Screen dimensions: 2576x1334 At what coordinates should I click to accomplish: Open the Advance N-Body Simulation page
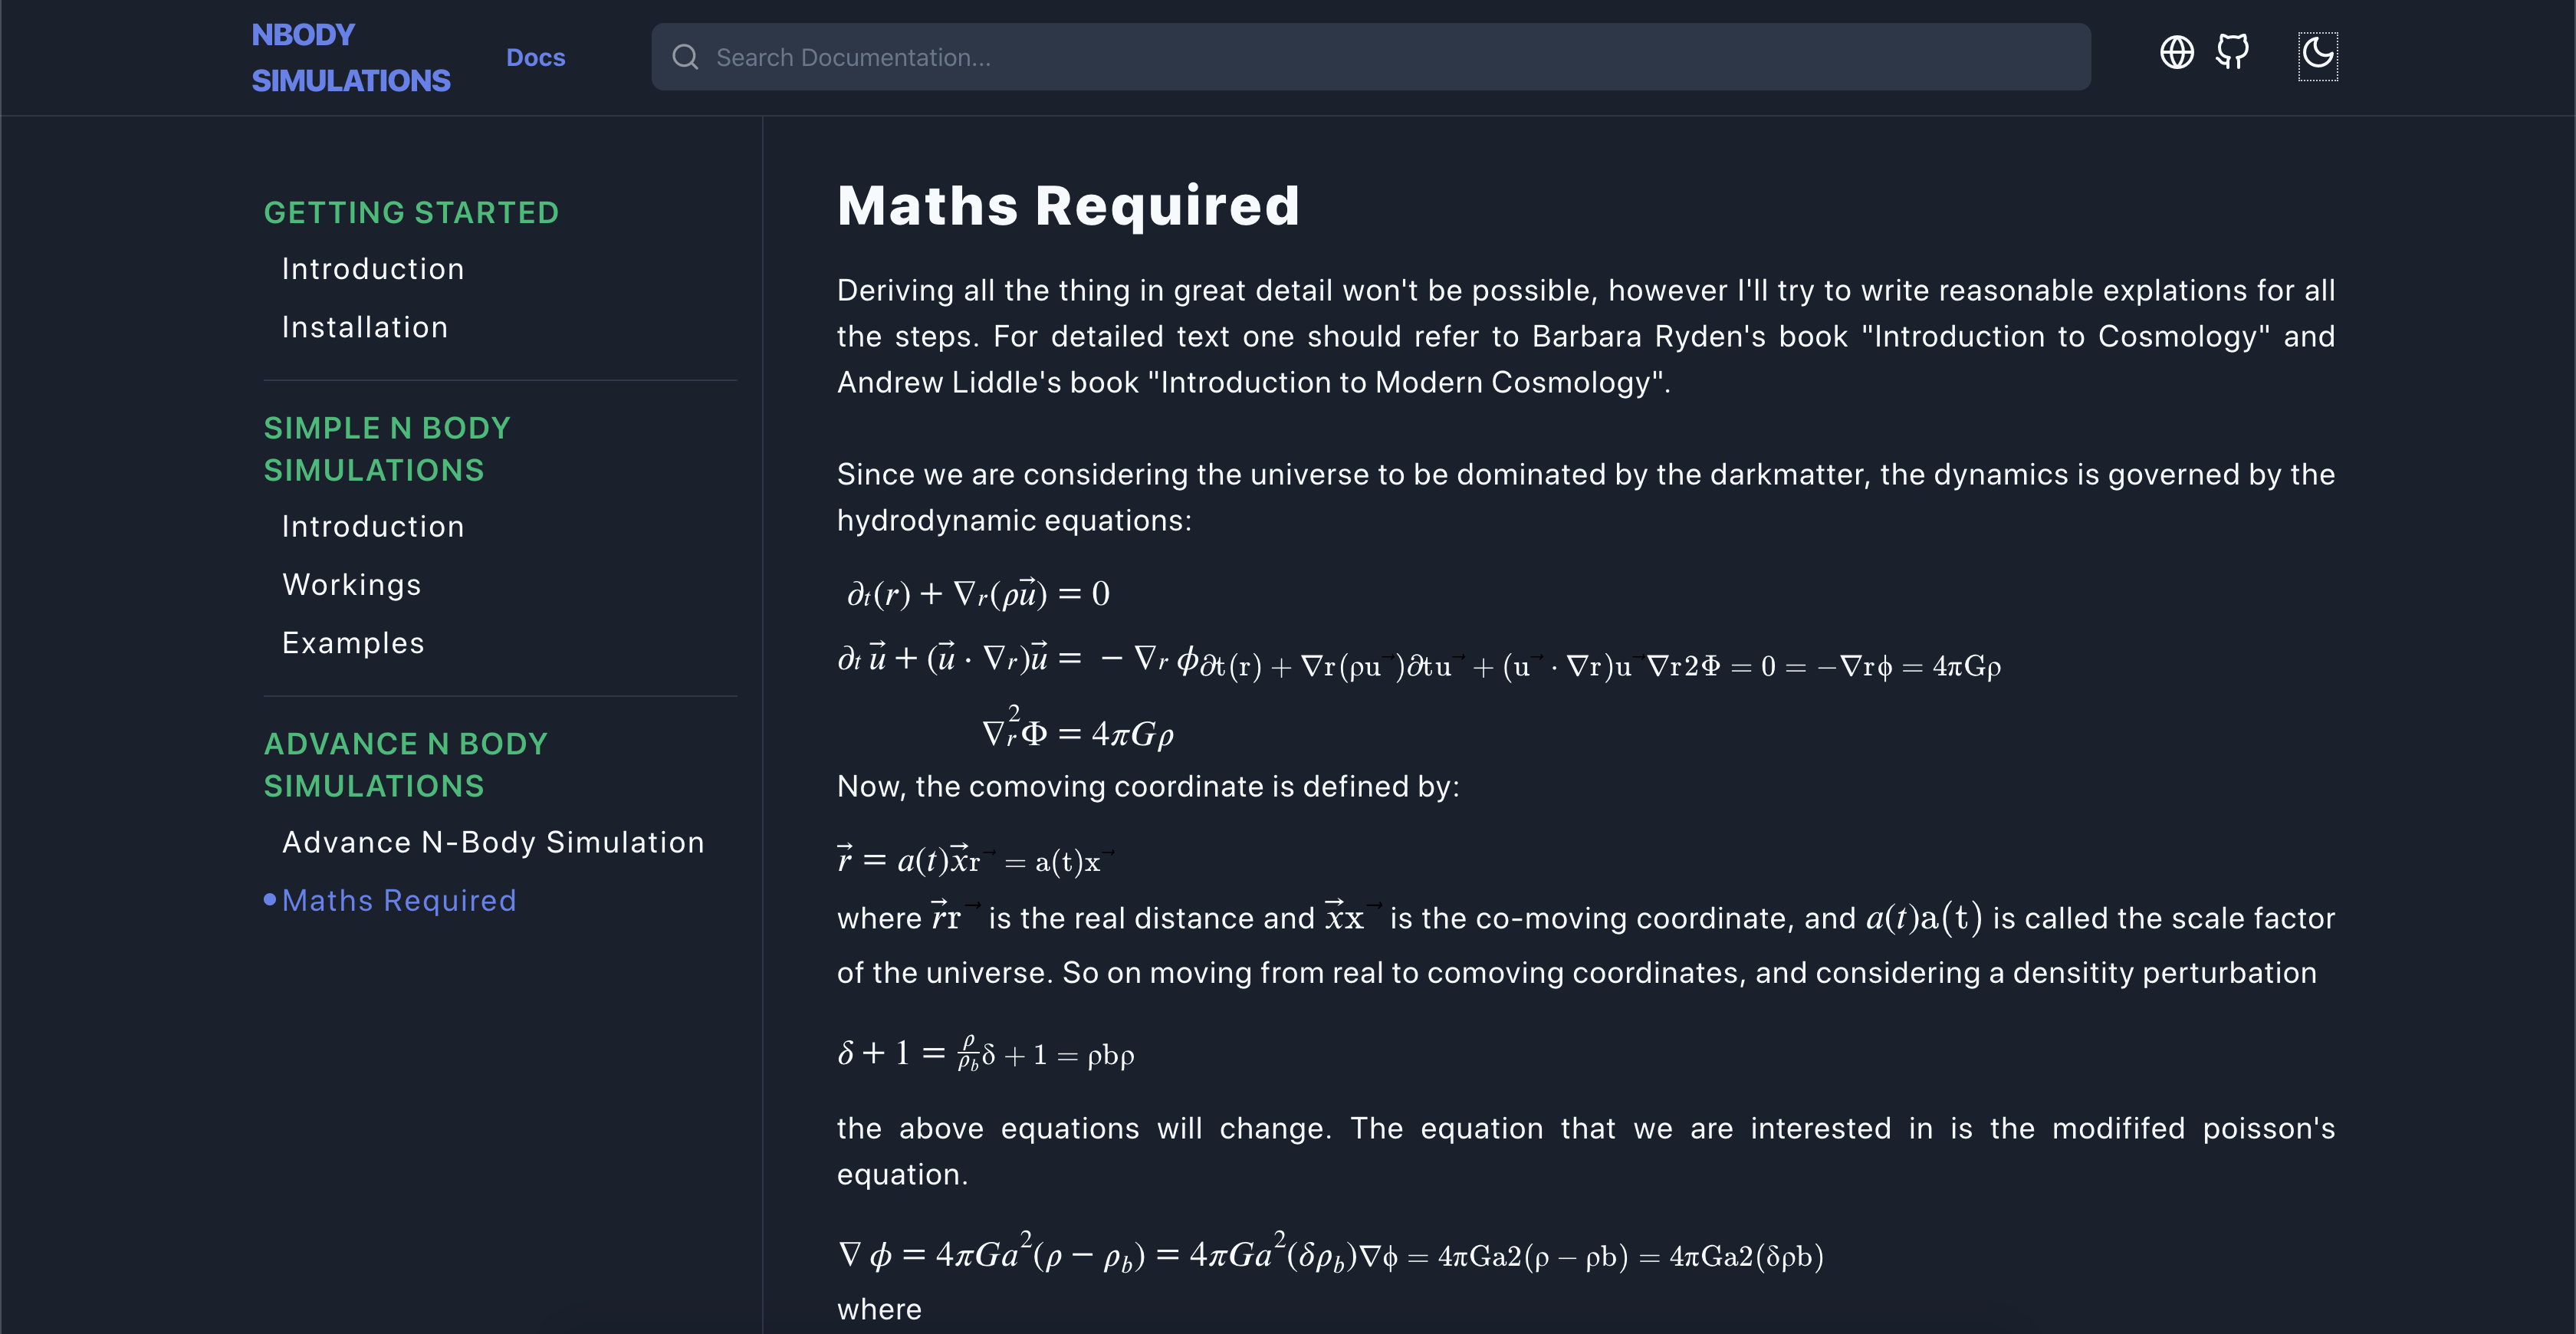tap(492, 842)
